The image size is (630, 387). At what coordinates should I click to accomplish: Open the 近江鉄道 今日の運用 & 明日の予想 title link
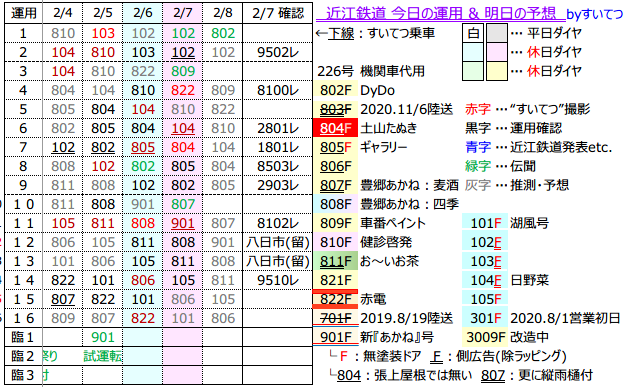pos(441,14)
